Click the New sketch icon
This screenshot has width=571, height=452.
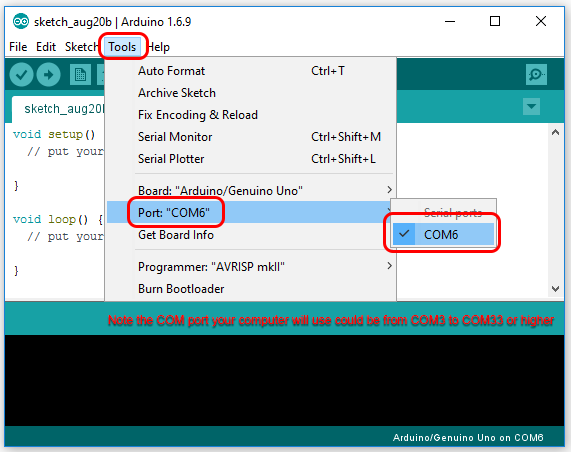pyautogui.click(x=80, y=75)
